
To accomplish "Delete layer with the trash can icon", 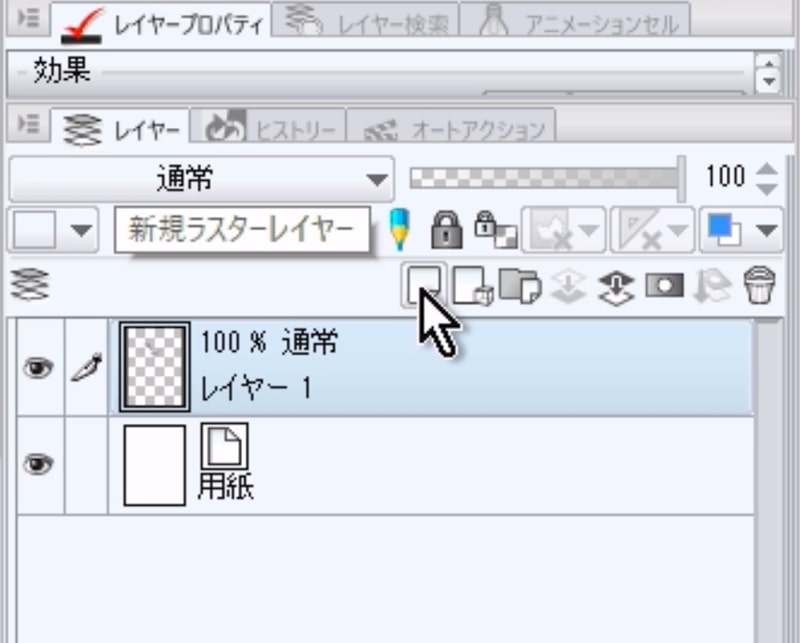I will pos(760,285).
